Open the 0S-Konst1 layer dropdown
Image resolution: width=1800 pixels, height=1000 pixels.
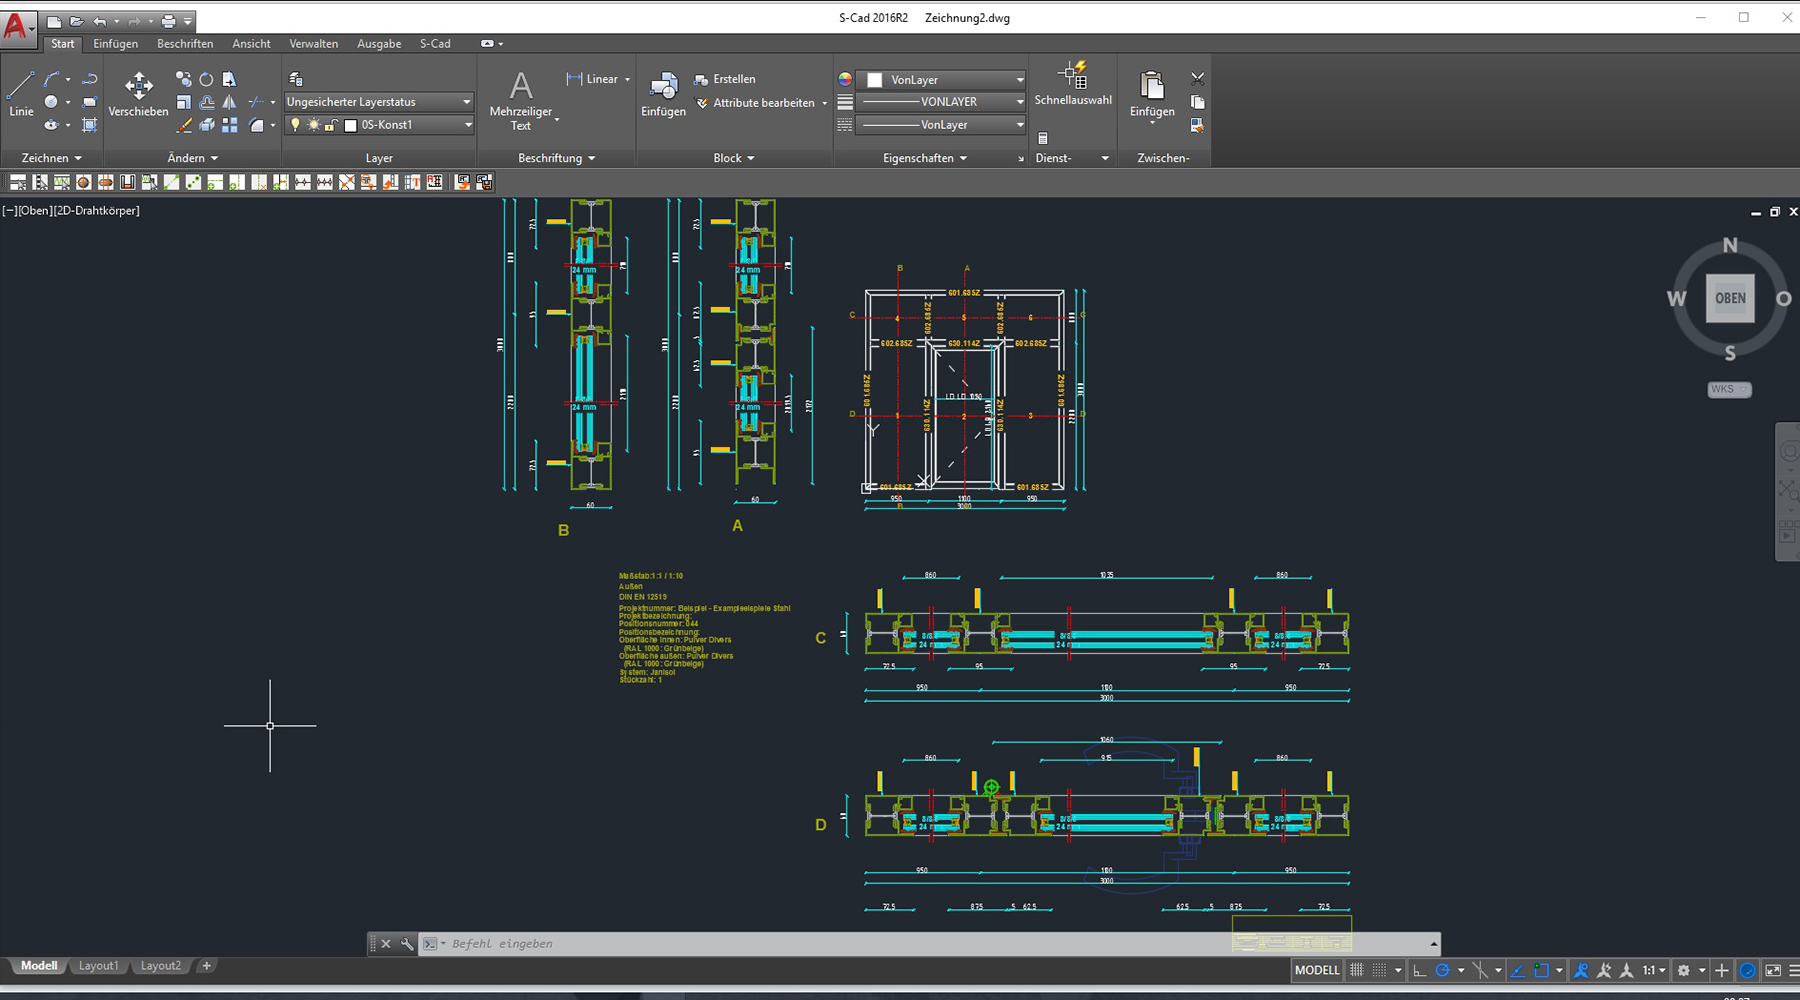[x=379, y=125]
